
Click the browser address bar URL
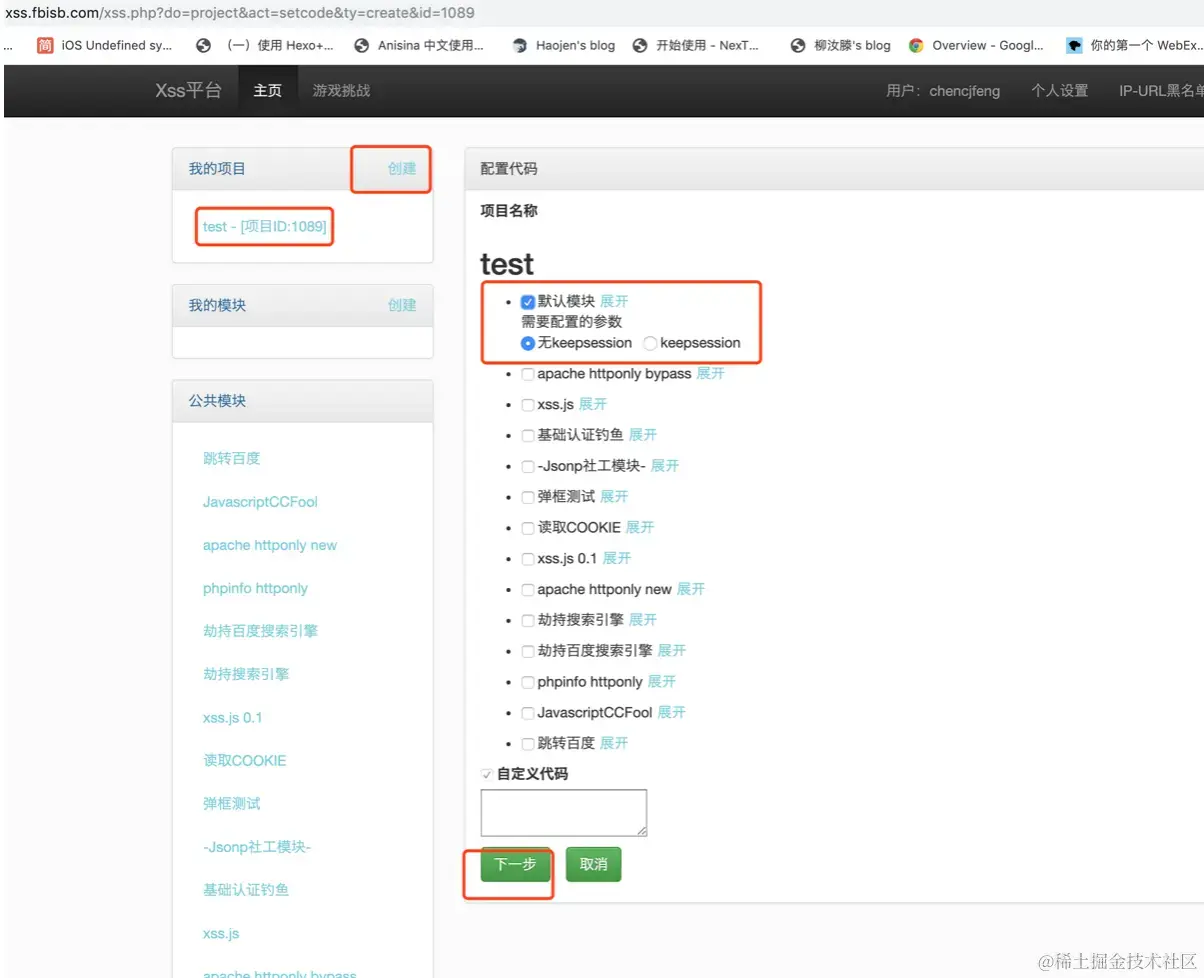240,13
